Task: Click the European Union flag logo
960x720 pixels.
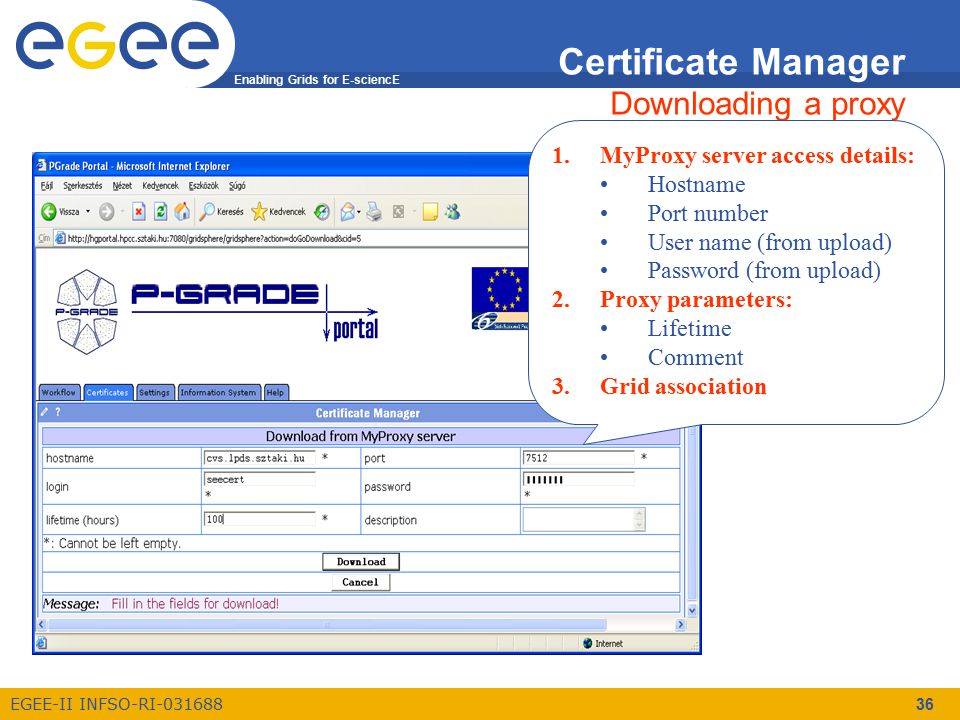Action: 500,299
